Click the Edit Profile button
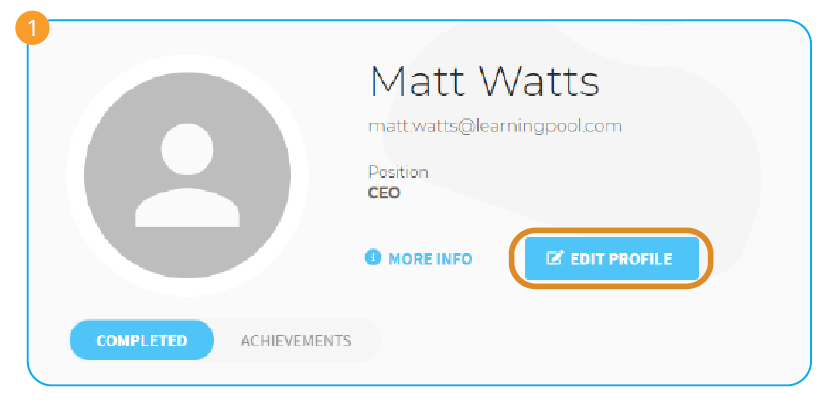The height and width of the screenshot is (403, 820). (x=612, y=258)
